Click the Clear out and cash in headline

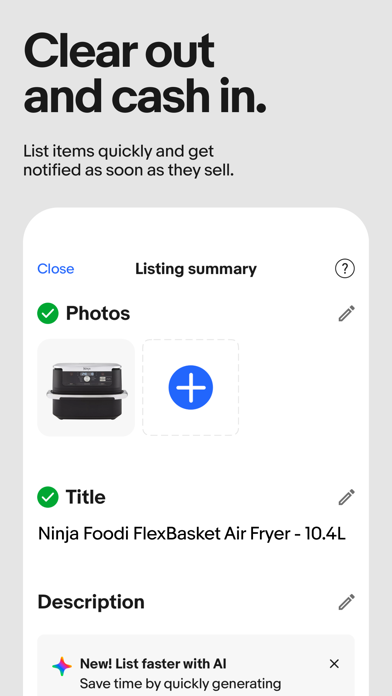pos(145,73)
